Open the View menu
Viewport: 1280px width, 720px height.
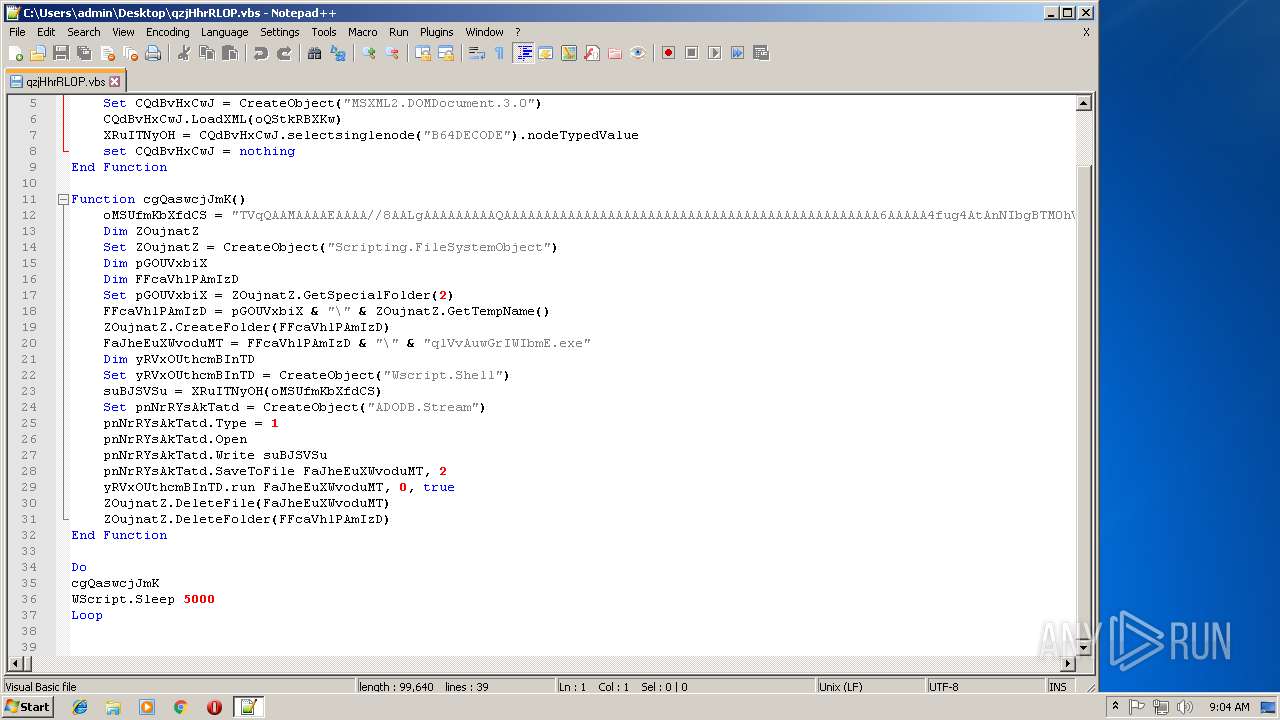(x=123, y=32)
